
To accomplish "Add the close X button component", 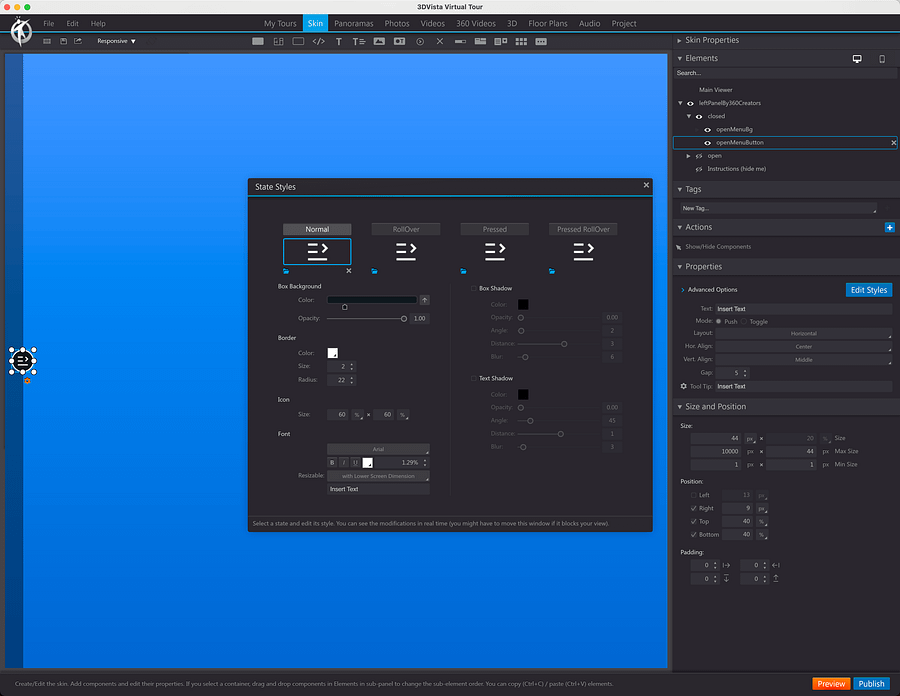I will pyautogui.click(x=440, y=41).
